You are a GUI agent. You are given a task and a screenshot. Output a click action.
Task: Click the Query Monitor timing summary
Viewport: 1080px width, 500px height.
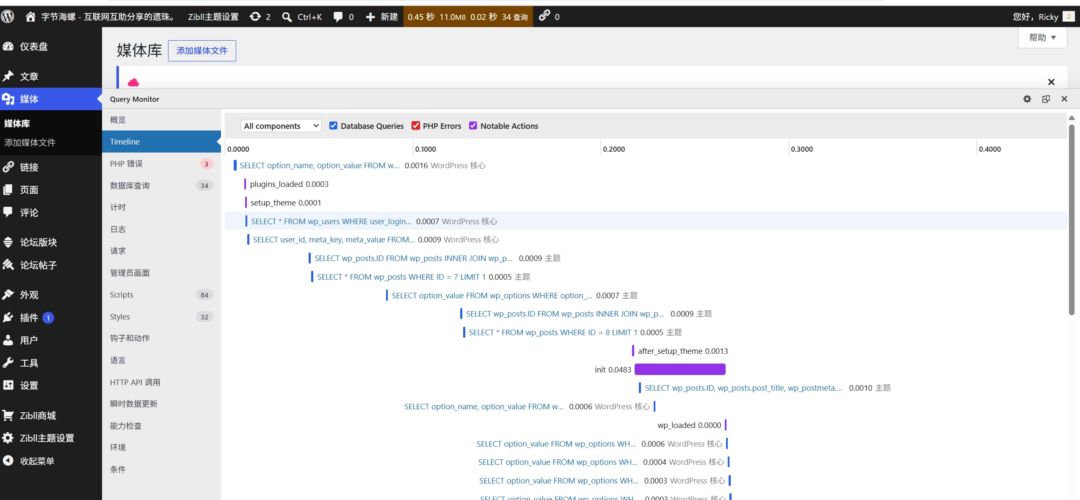tap(468, 17)
